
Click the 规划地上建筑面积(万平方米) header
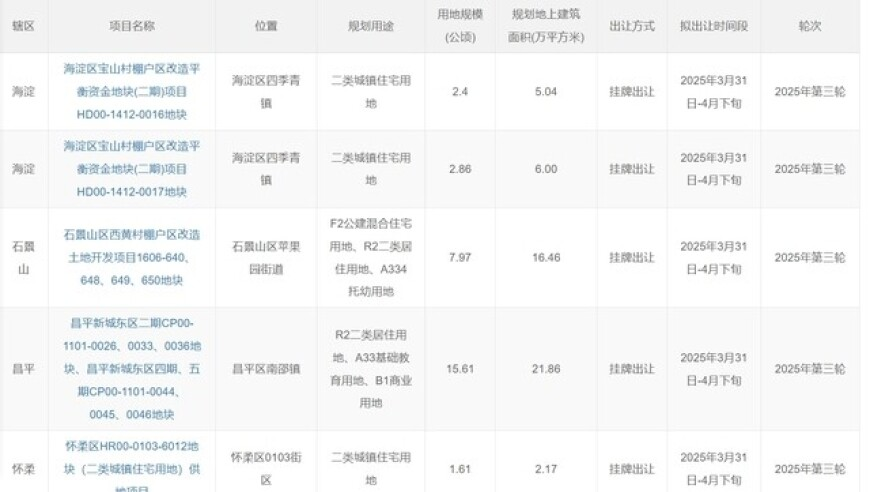click(546, 26)
